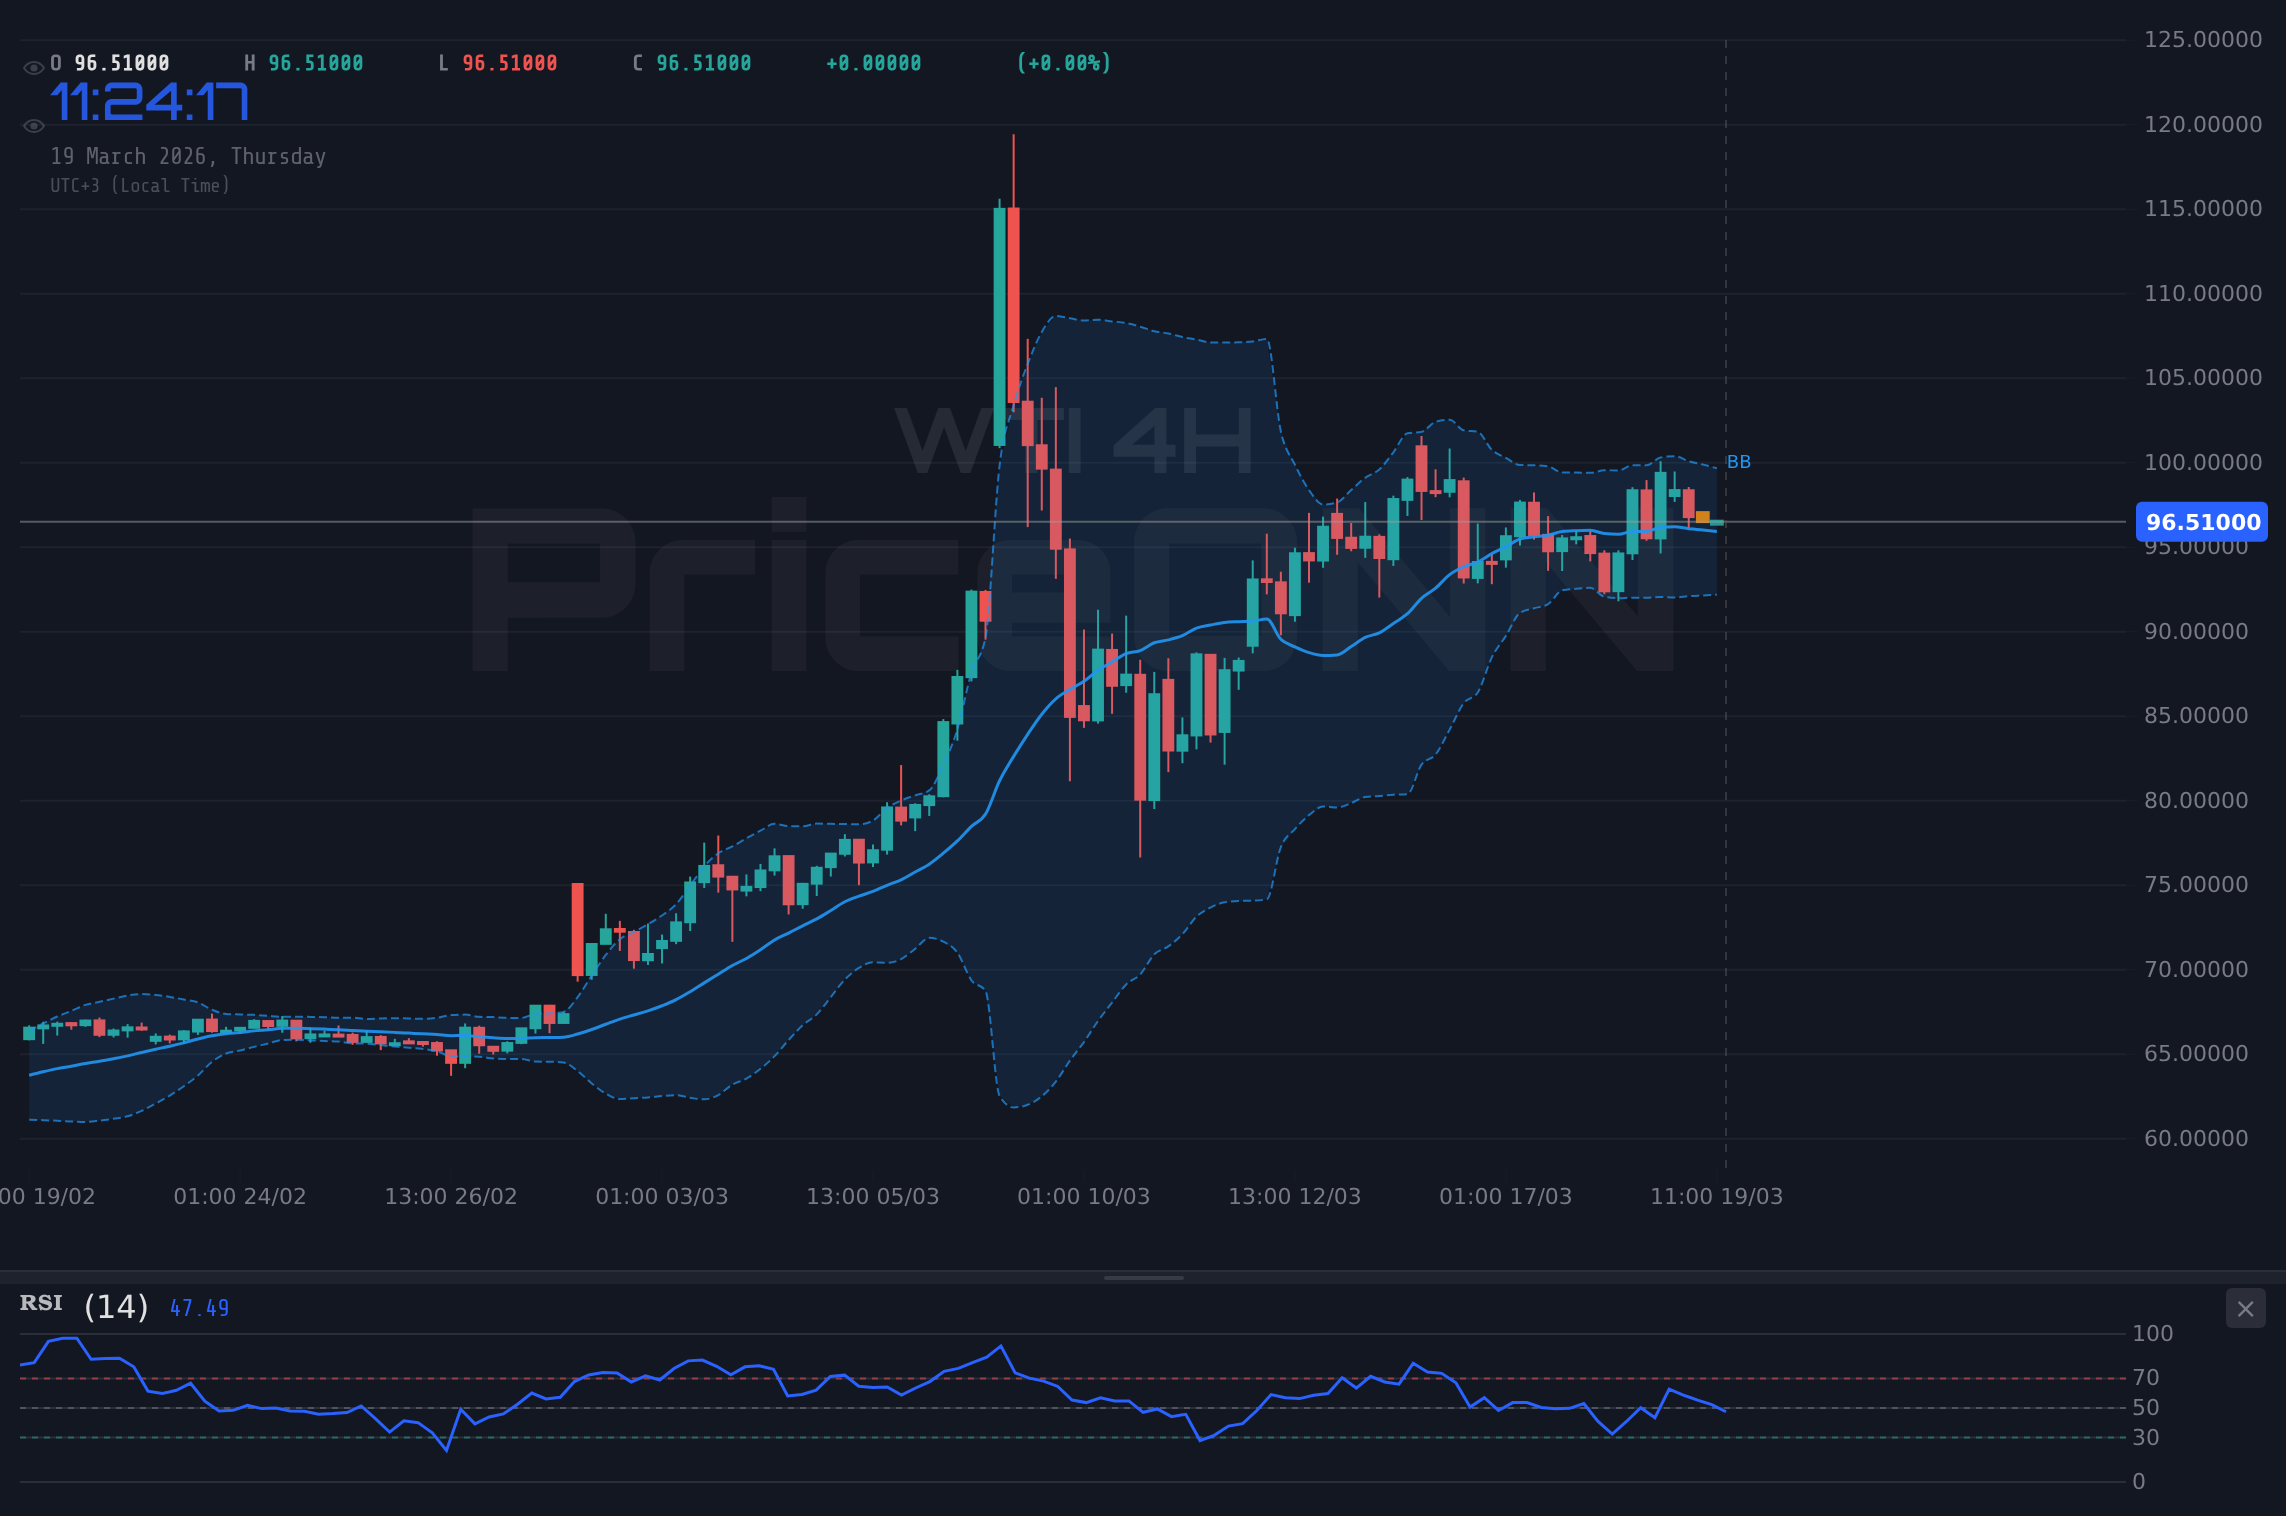
Task: Select the 11:00 19/03 time axis label
Action: pyautogui.click(x=1716, y=1197)
